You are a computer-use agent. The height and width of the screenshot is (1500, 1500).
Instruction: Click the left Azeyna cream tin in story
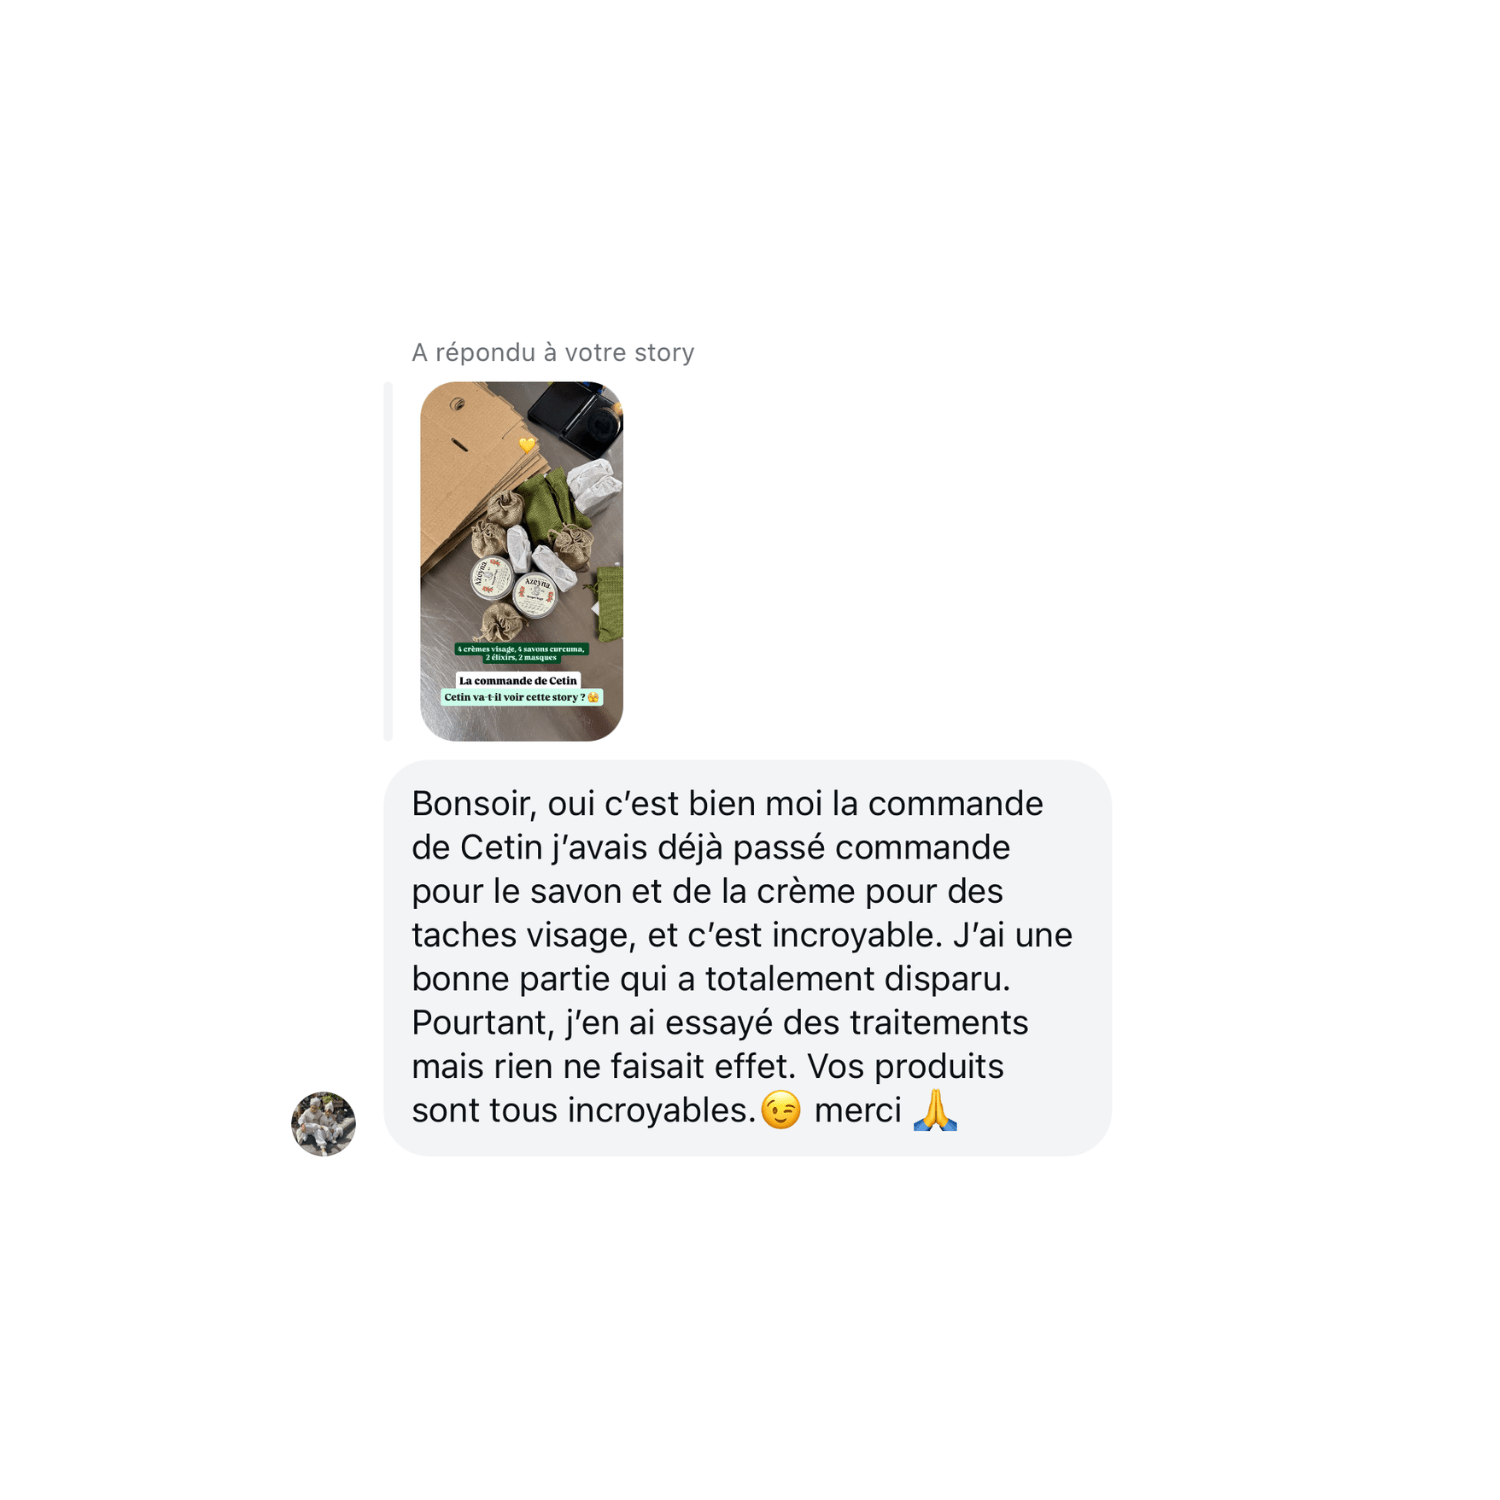tap(492, 578)
